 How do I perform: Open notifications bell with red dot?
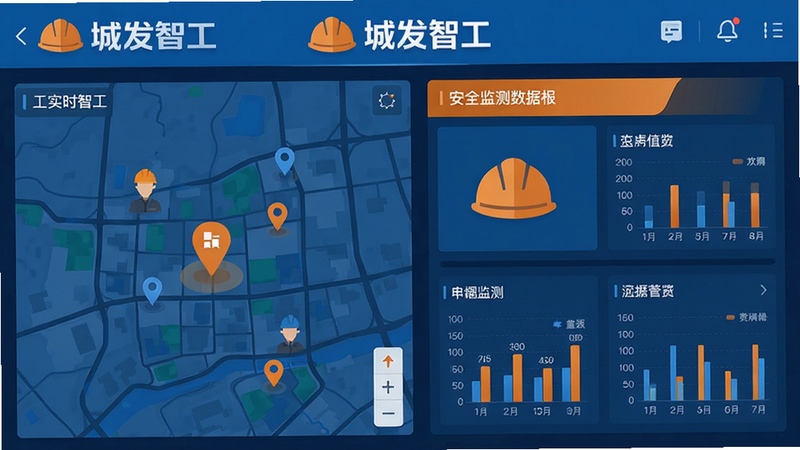point(728,31)
